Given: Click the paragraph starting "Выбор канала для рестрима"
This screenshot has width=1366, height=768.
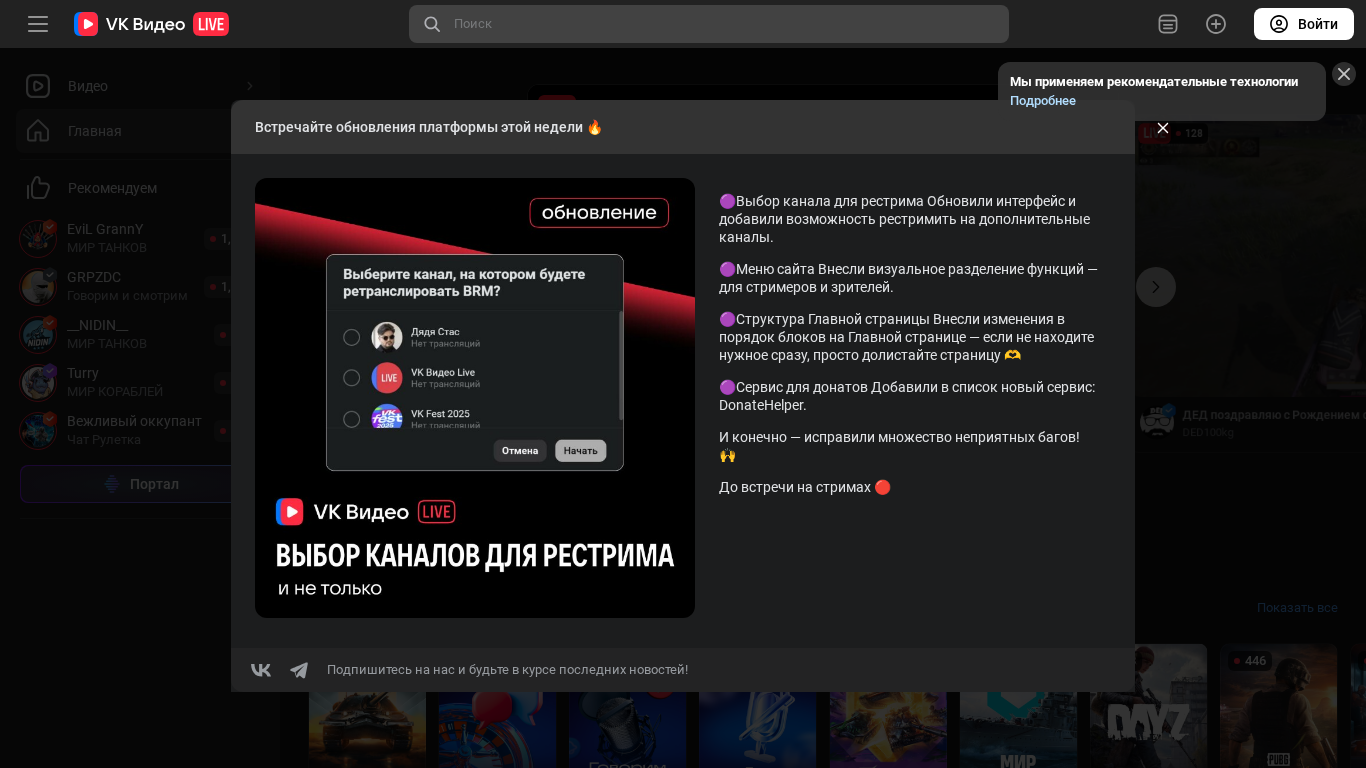Looking at the screenshot, I should [908, 219].
